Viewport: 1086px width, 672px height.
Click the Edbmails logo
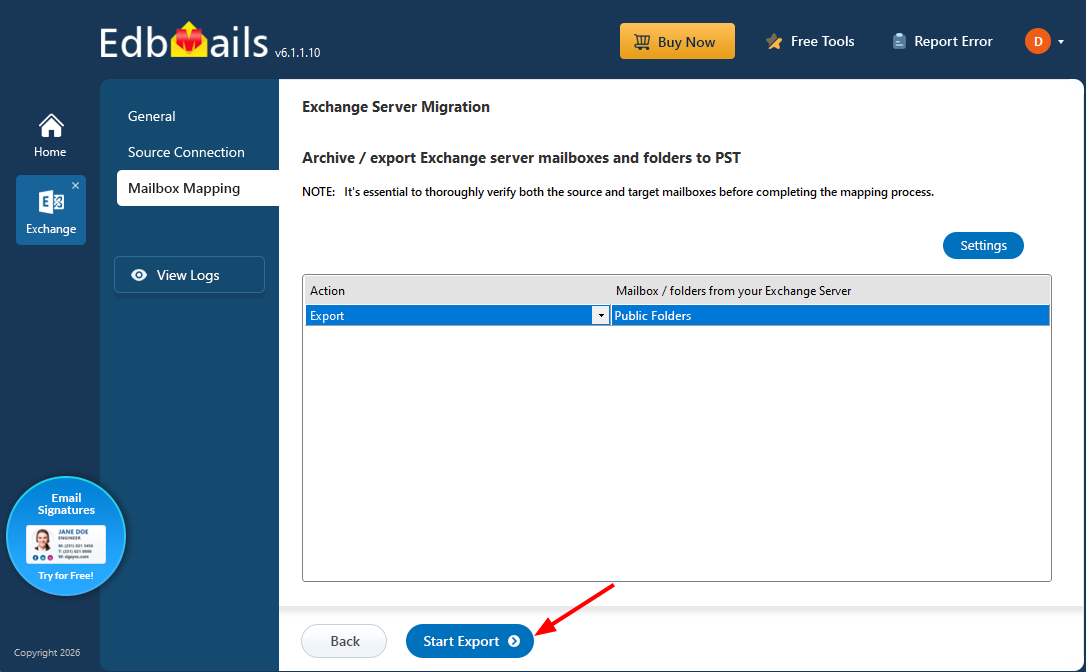pyautogui.click(x=184, y=42)
